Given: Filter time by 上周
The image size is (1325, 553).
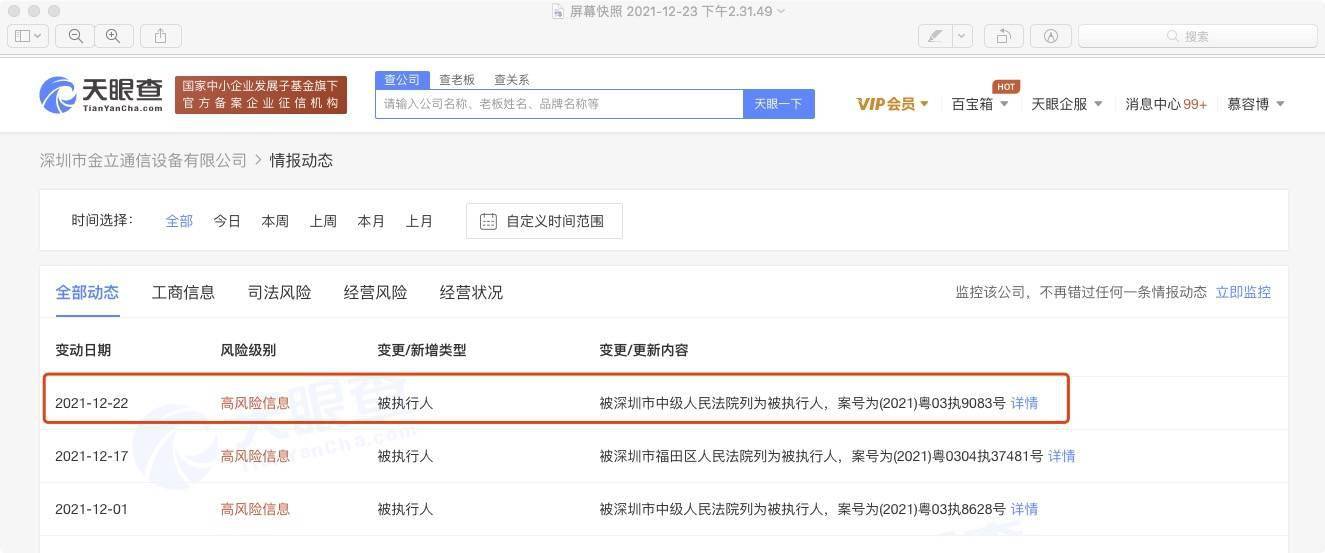Looking at the screenshot, I should [x=323, y=221].
